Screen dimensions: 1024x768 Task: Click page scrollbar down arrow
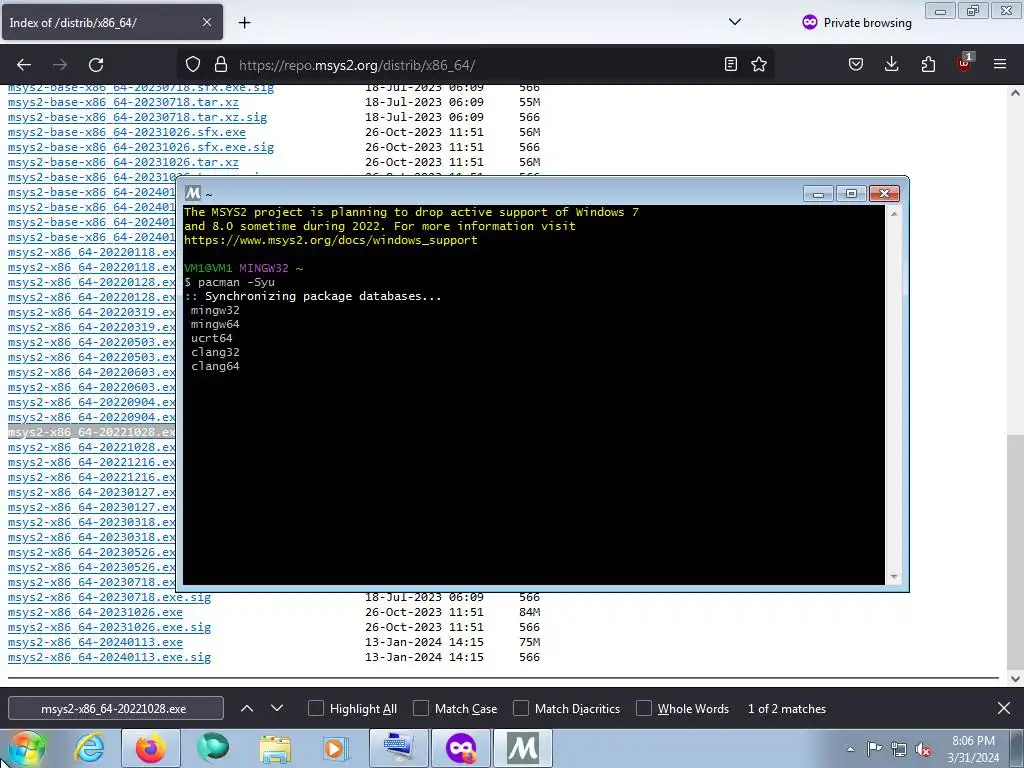coord(1015,679)
